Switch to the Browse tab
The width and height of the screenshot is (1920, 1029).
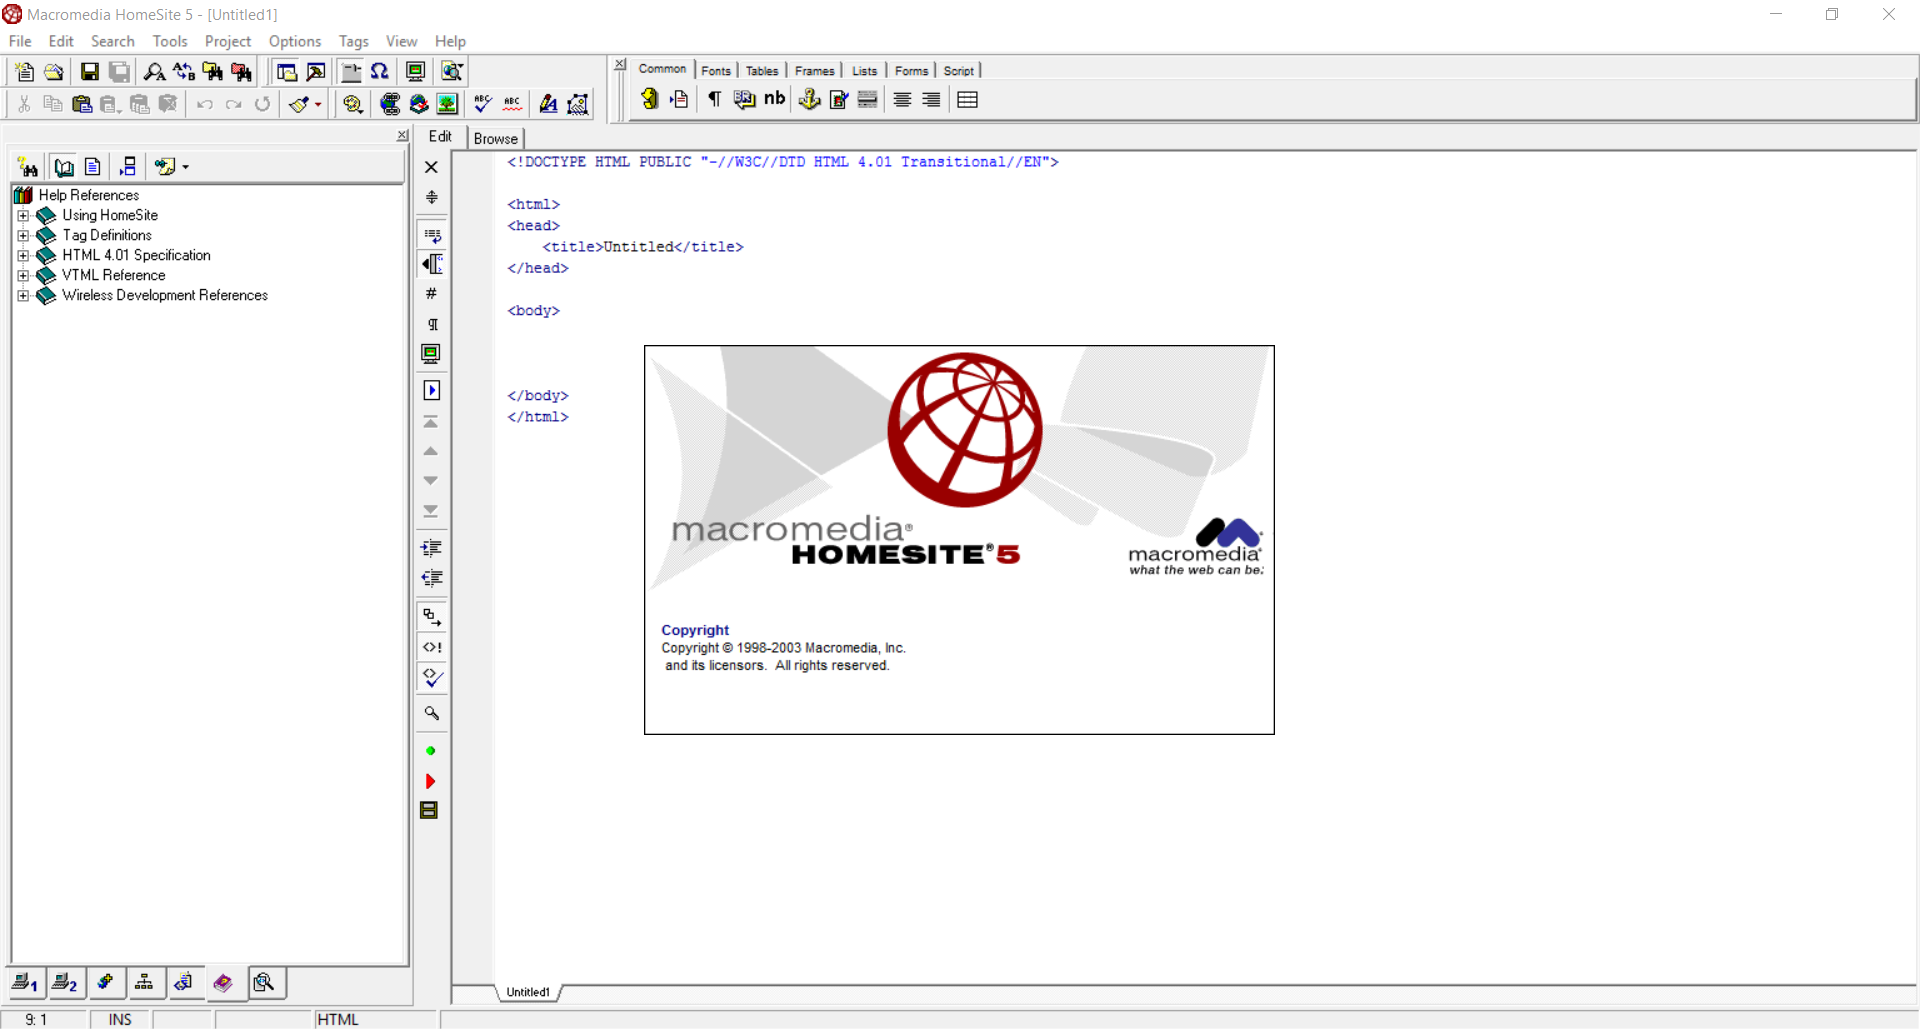point(496,138)
